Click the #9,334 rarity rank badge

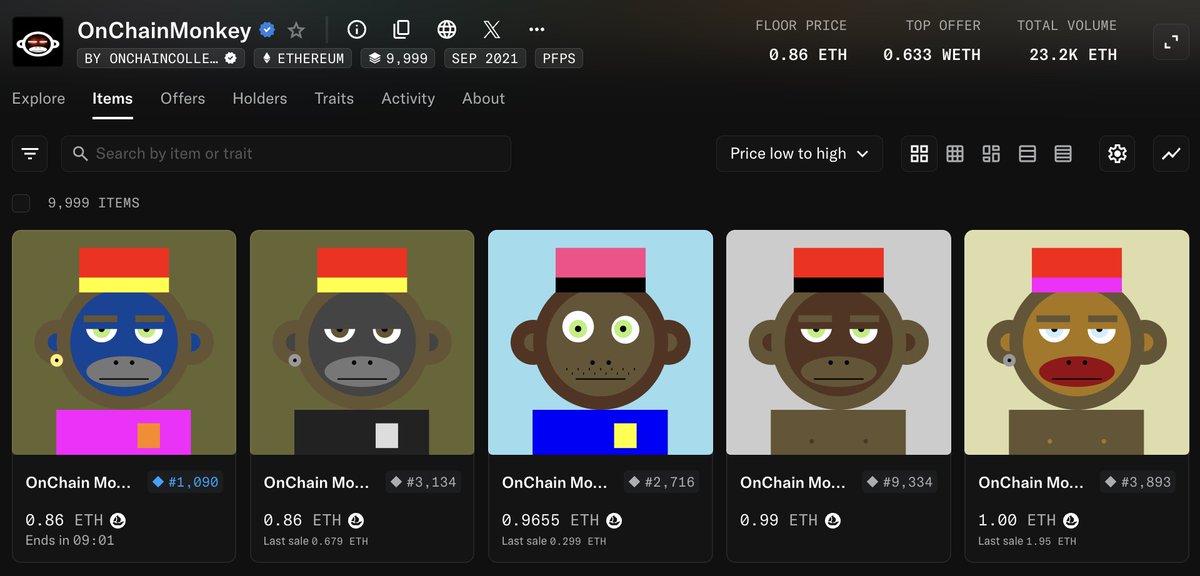[x=899, y=482]
